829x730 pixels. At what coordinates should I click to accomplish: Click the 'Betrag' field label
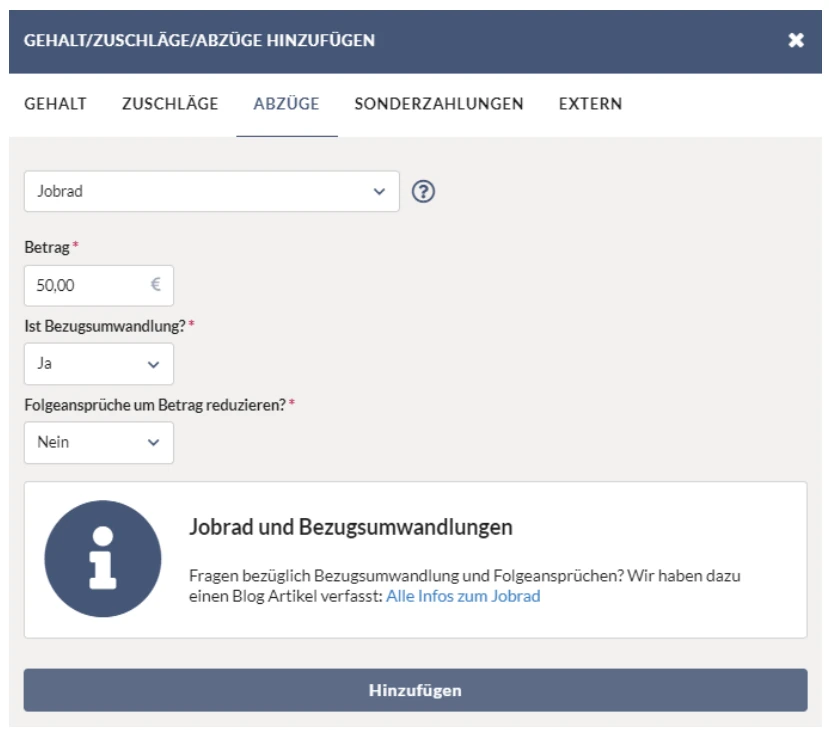47,247
